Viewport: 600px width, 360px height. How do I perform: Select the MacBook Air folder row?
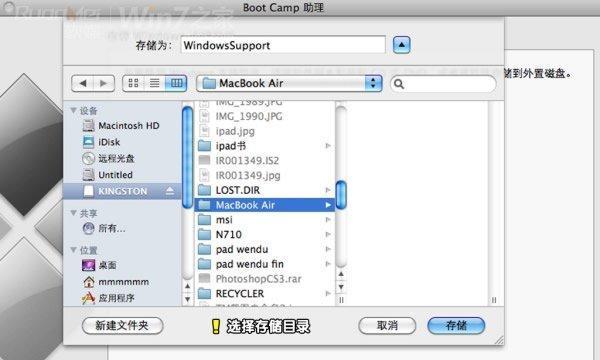coord(264,205)
